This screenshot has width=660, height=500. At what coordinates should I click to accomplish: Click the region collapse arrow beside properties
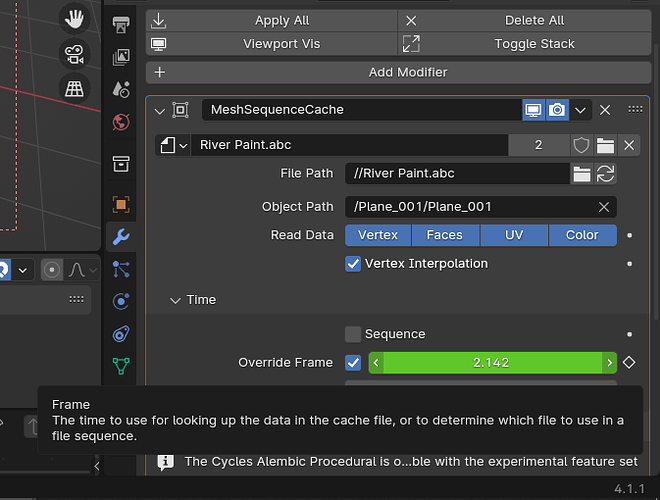[97, 466]
